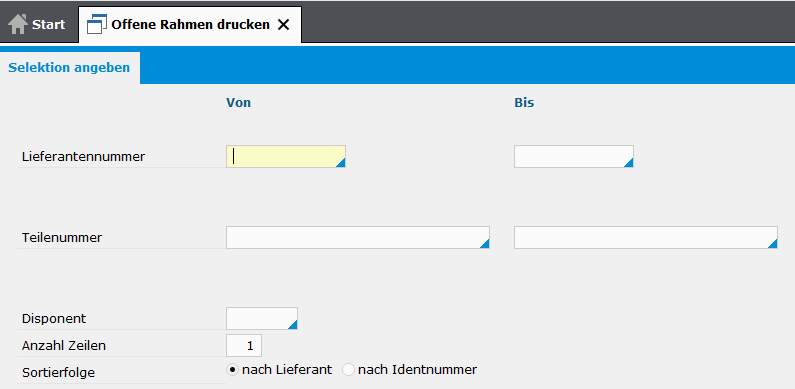Select the nach Identnummer radio button

coord(348,370)
